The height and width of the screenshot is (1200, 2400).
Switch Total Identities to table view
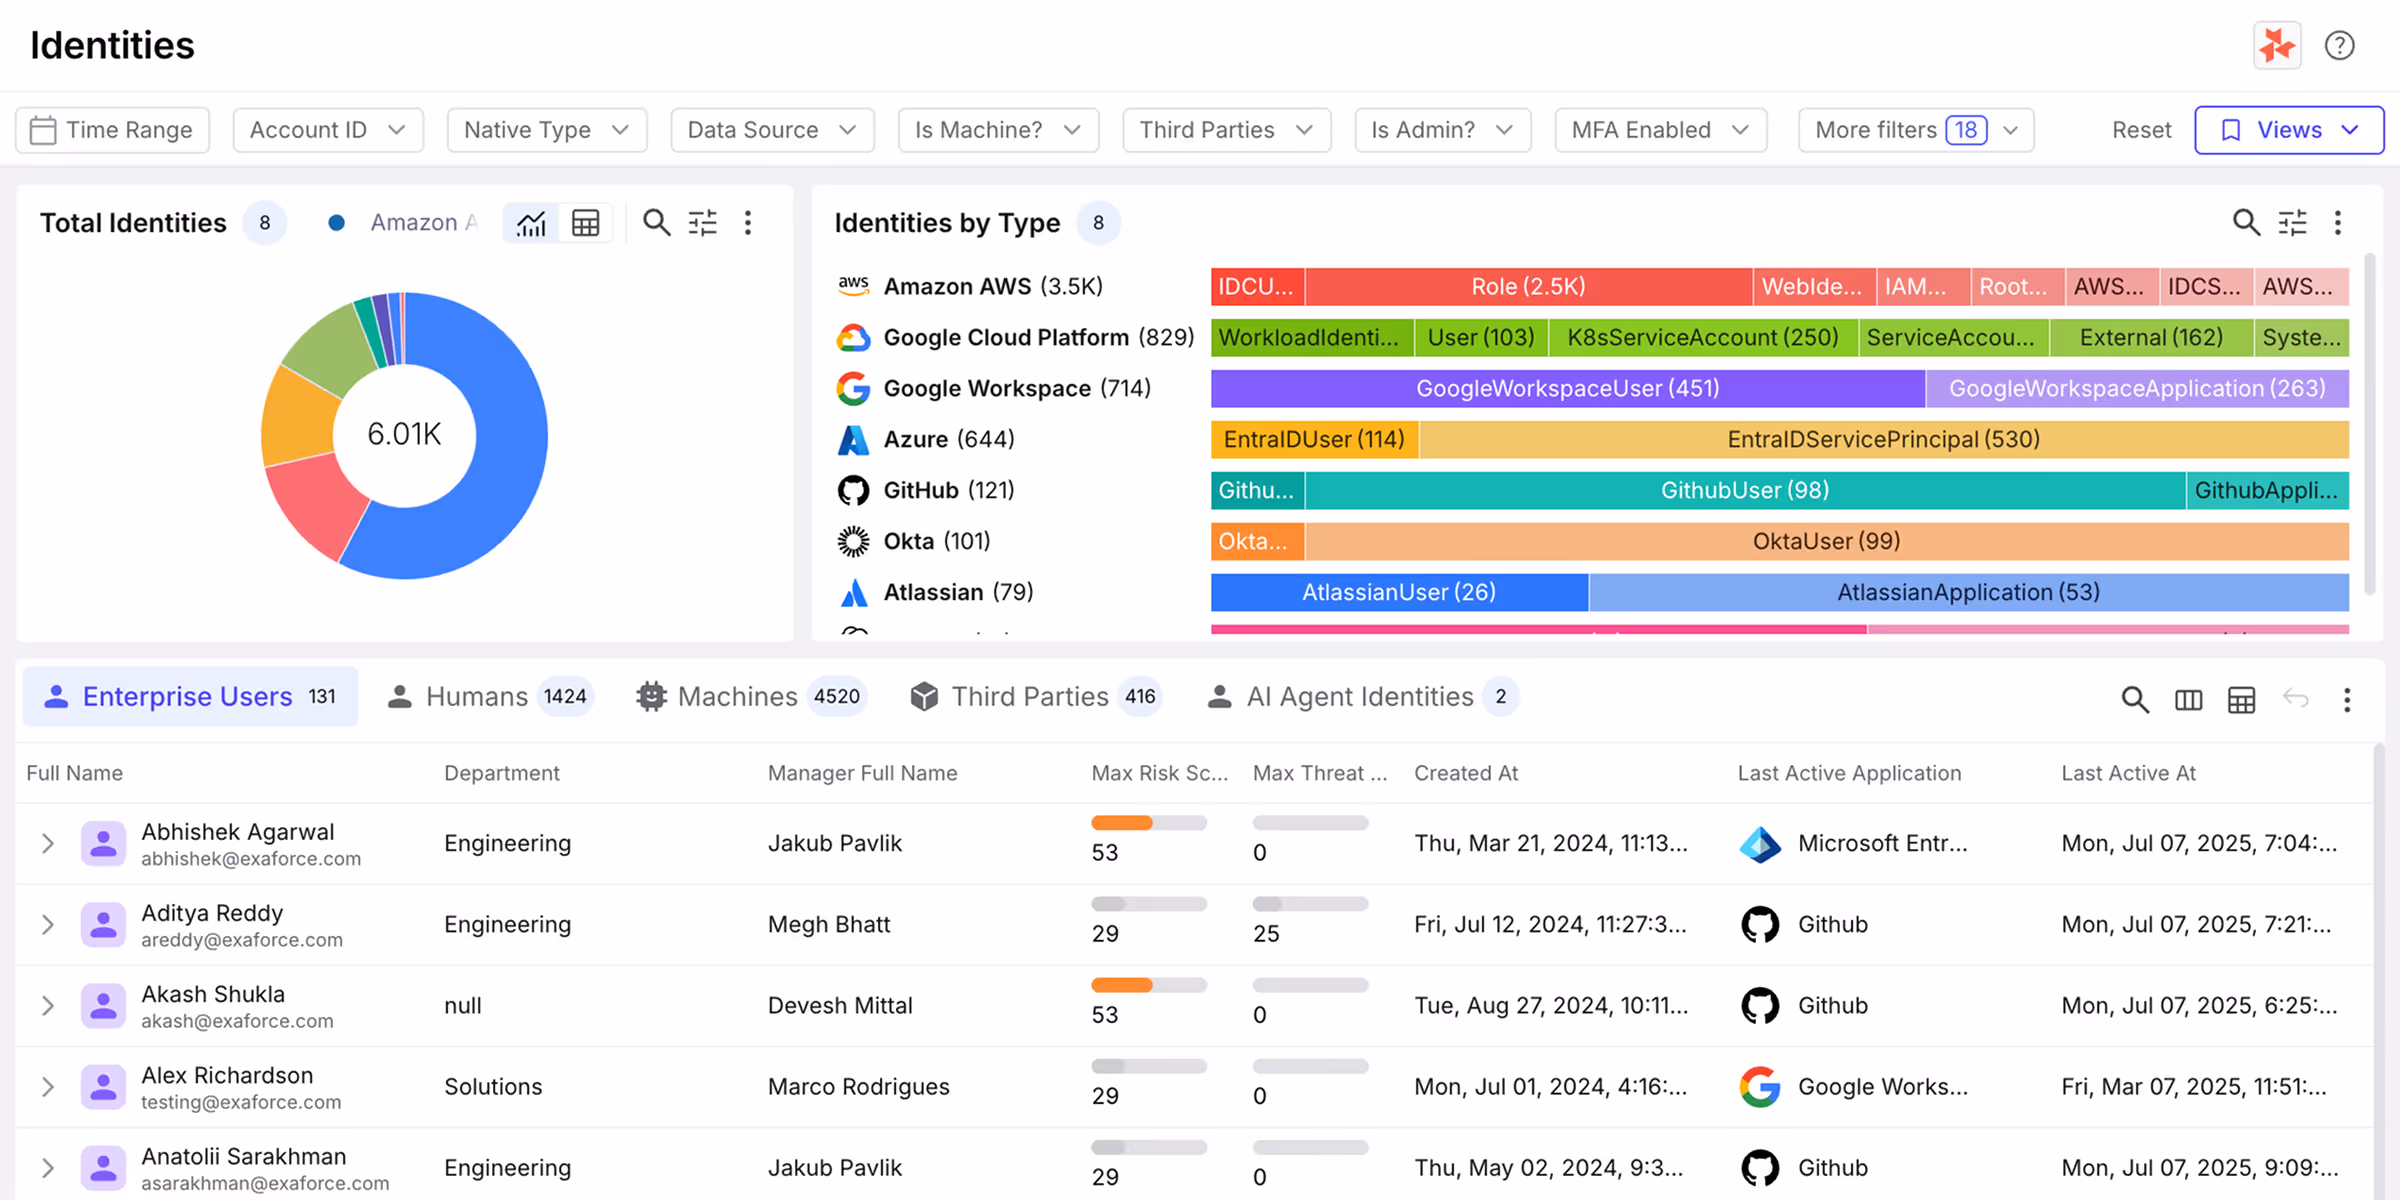[x=585, y=223]
